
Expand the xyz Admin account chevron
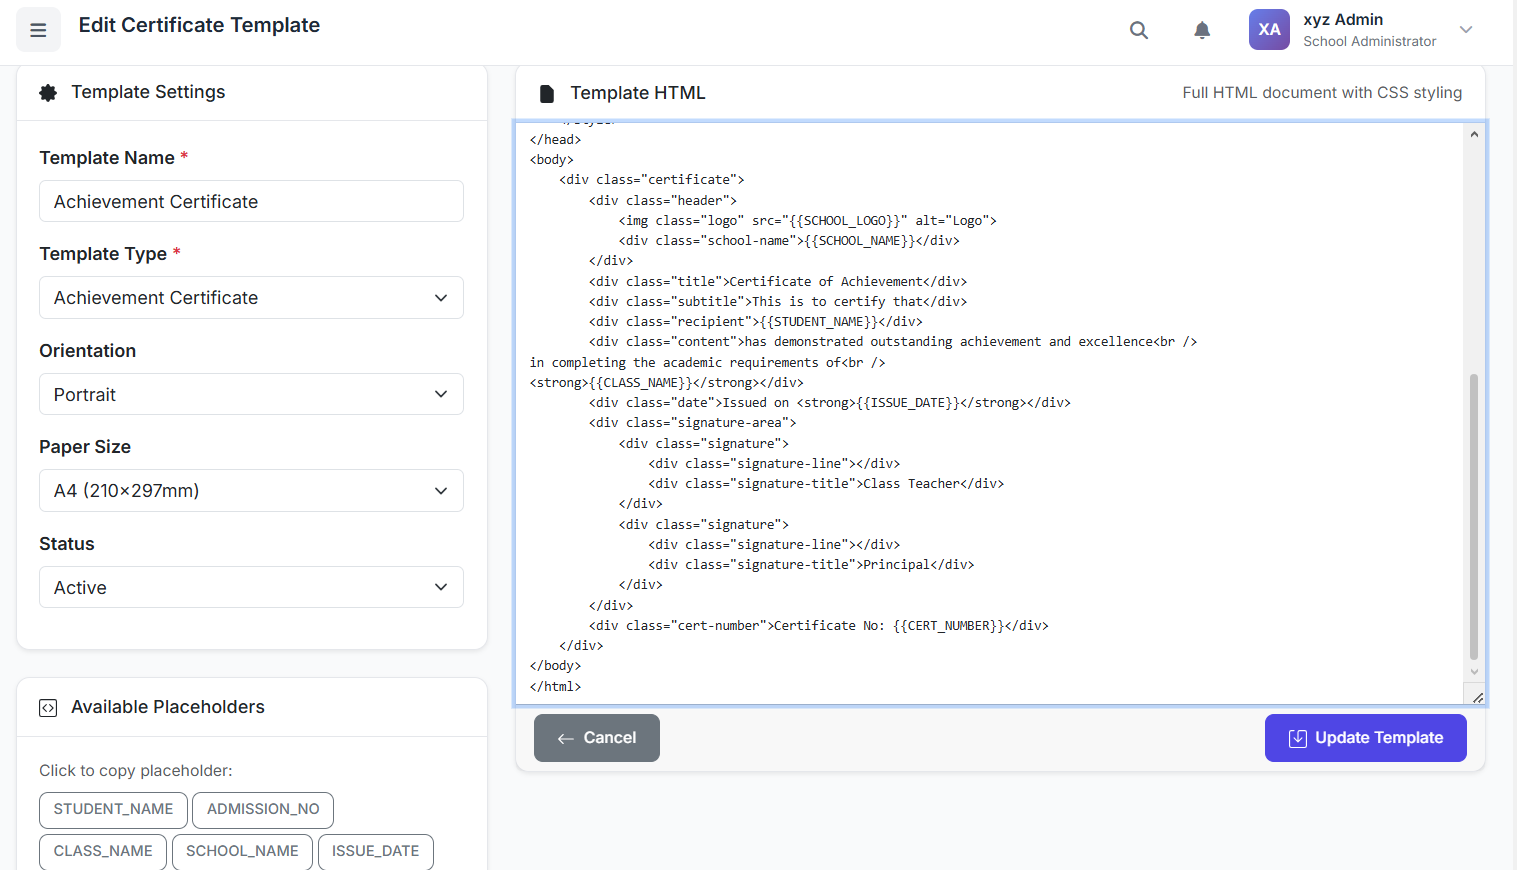point(1465,30)
